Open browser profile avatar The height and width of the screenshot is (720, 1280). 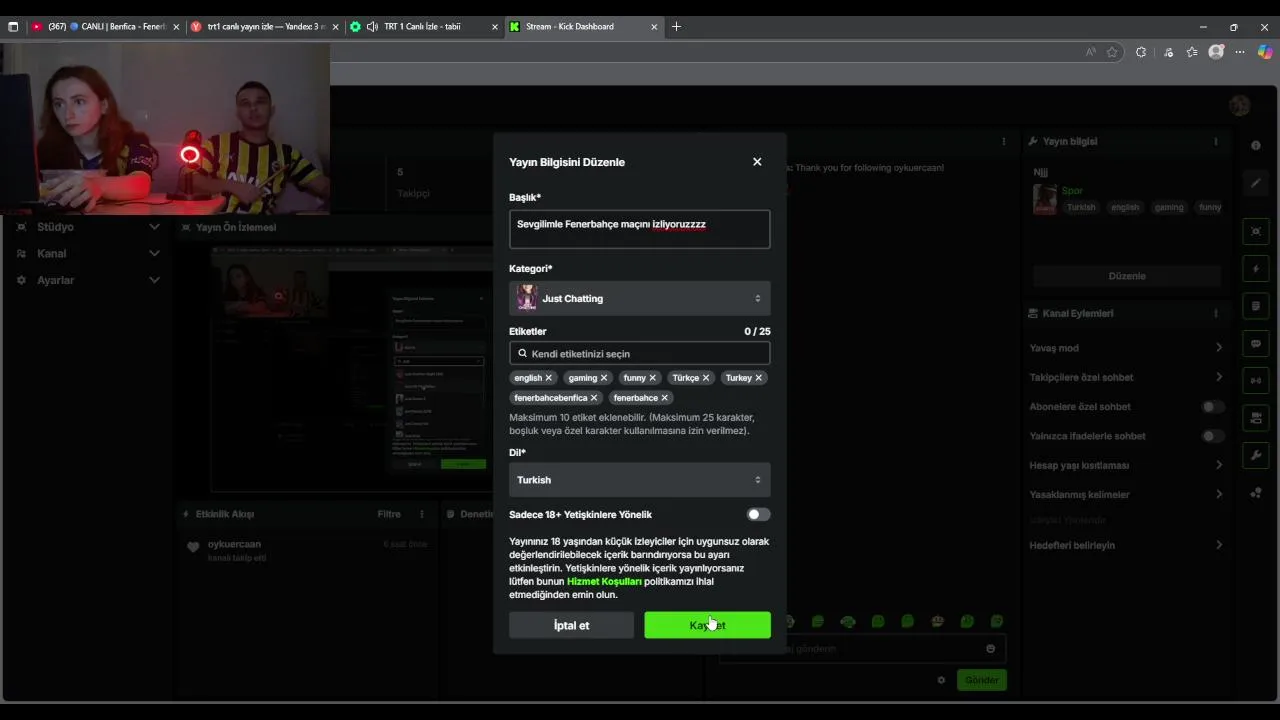(x=1216, y=52)
